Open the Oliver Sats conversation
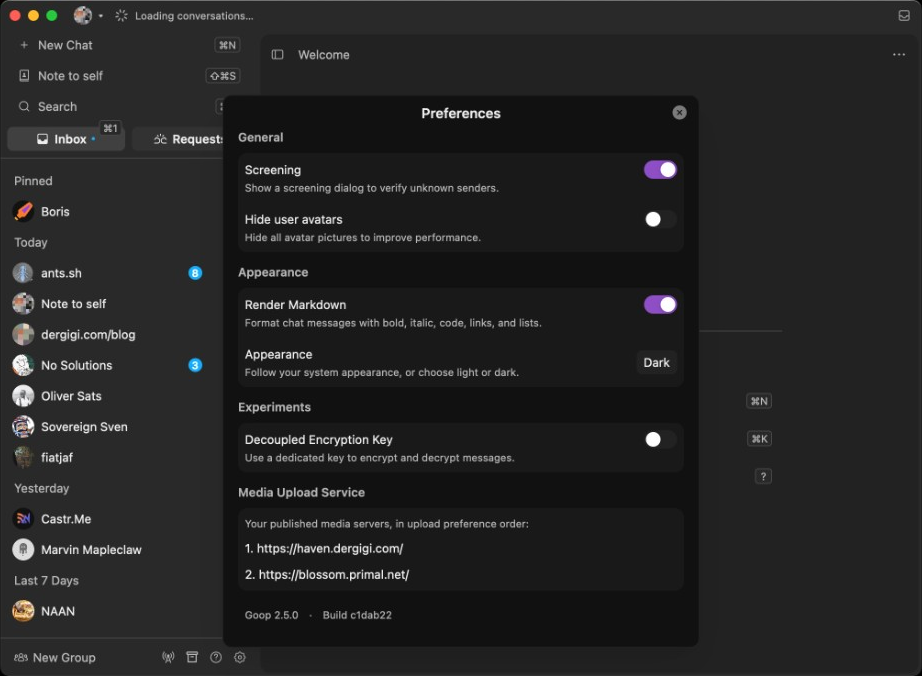 point(112,396)
